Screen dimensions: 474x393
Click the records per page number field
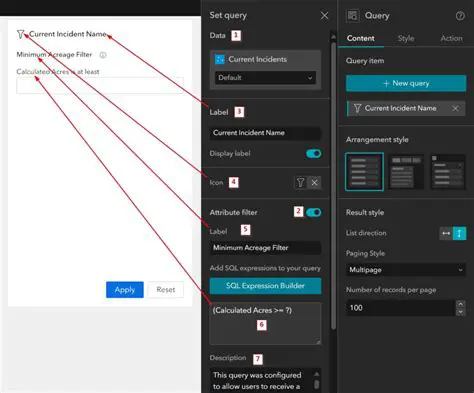tap(401, 308)
